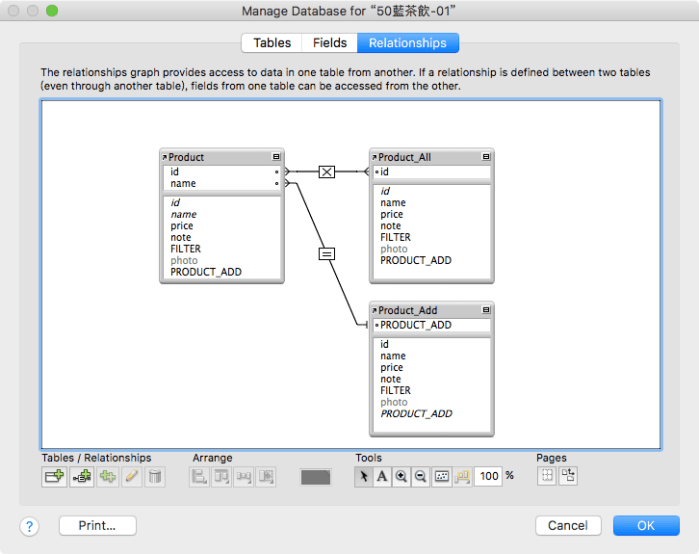Screen dimensions: 699x554
Task: Click the show page breaks icon
Action: point(547,476)
